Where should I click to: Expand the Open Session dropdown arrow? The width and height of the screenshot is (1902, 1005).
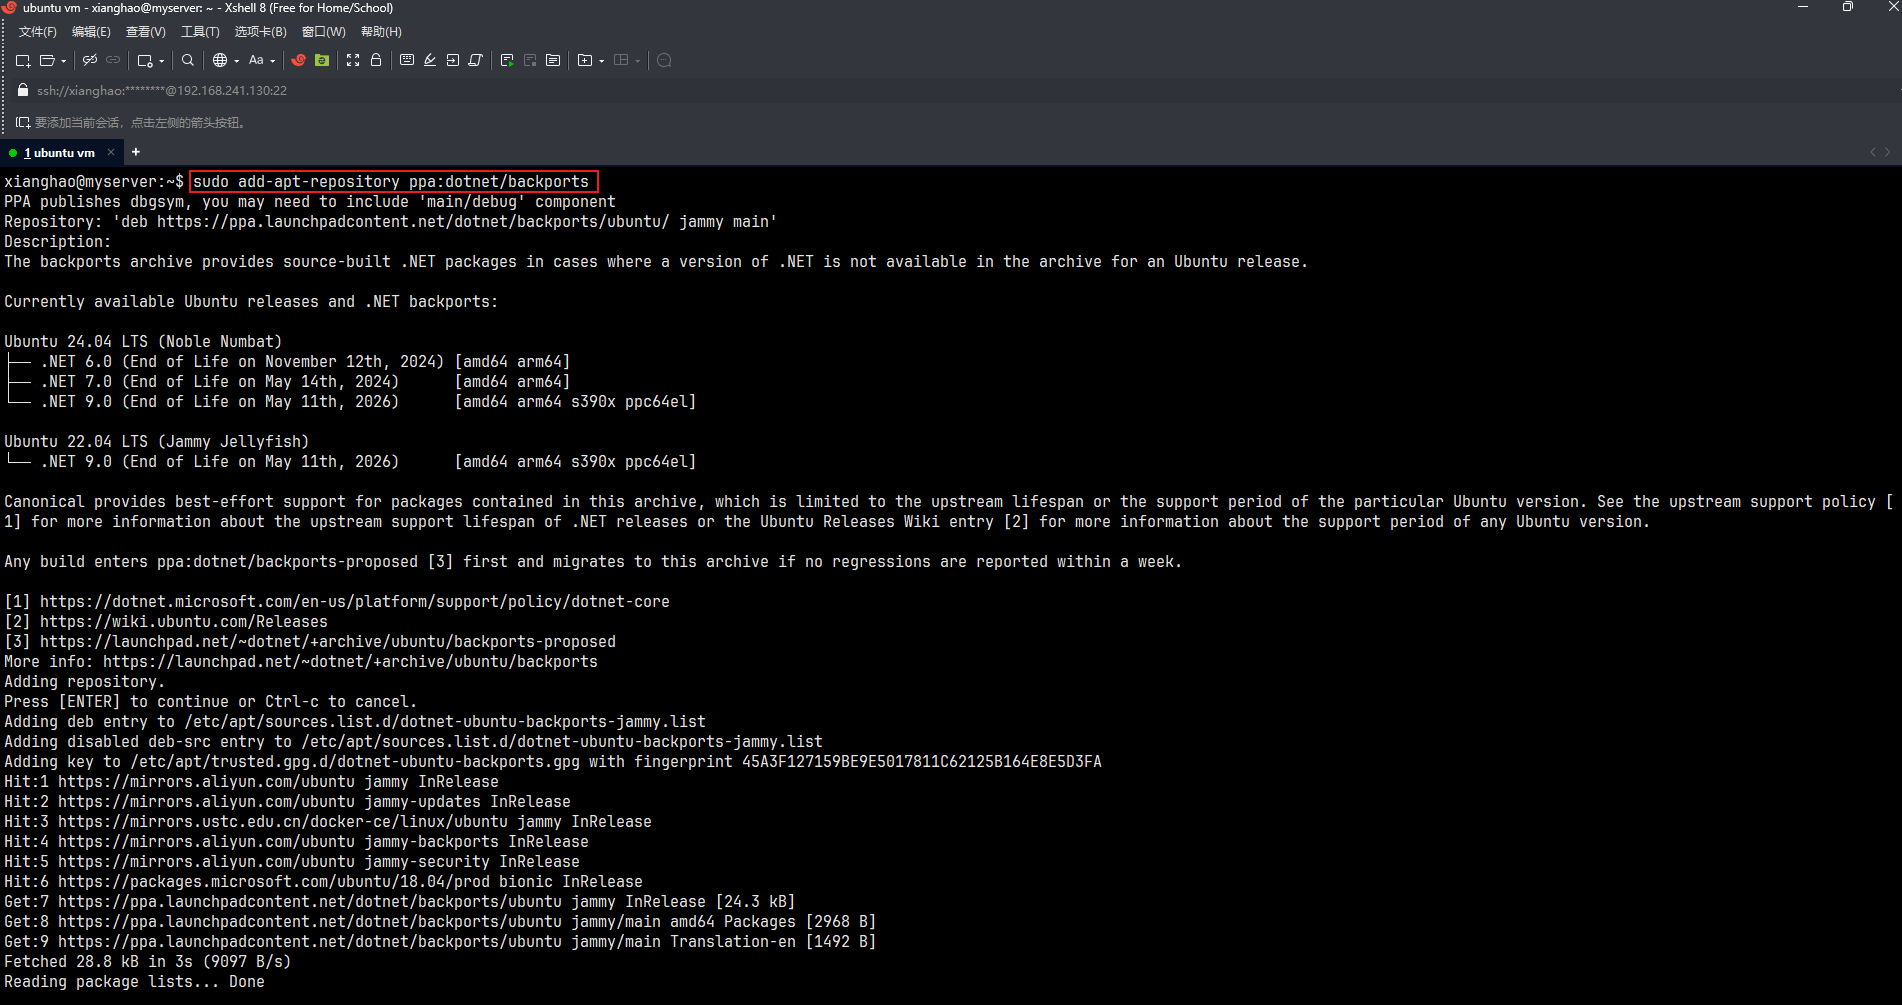click(x=64, y=61)
